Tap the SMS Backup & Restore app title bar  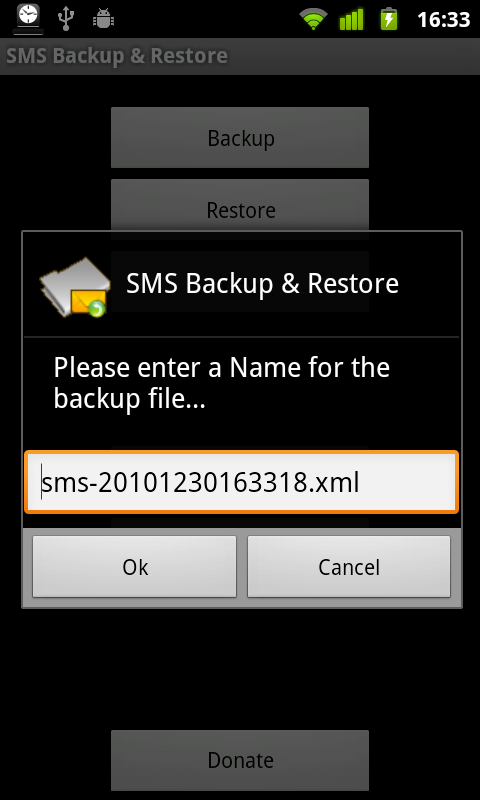(240, 56)
